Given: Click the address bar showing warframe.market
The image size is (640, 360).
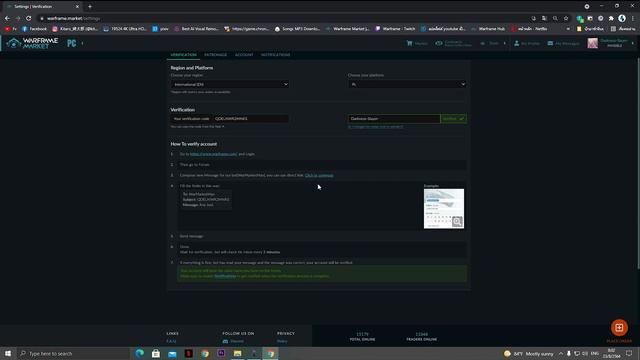Looking at the screenshot, I should pos(282,18).
